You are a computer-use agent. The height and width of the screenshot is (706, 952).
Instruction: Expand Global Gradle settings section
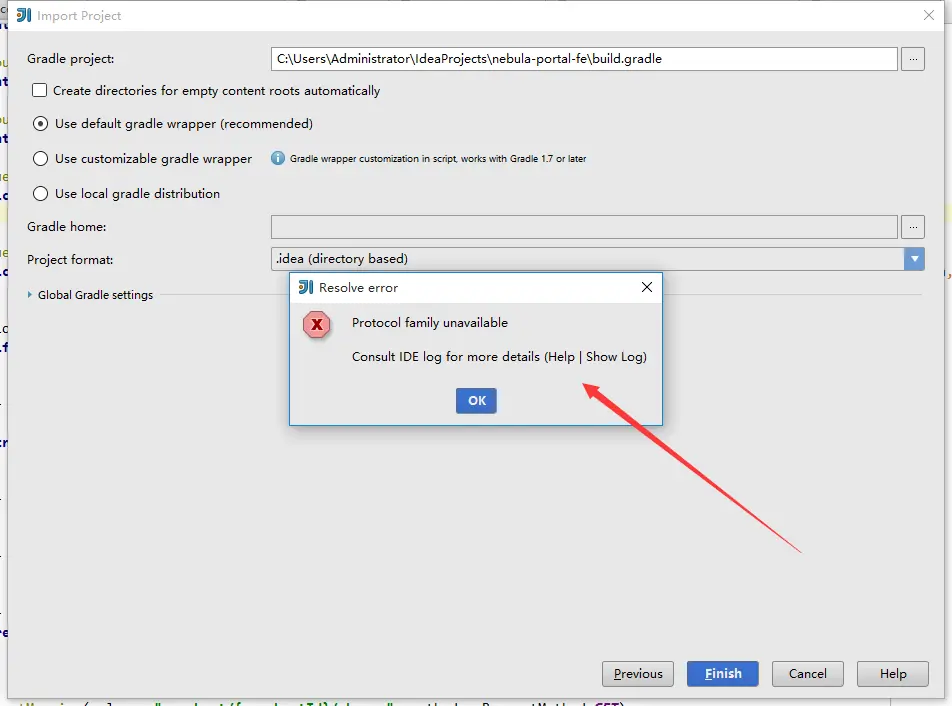(30, 295)
